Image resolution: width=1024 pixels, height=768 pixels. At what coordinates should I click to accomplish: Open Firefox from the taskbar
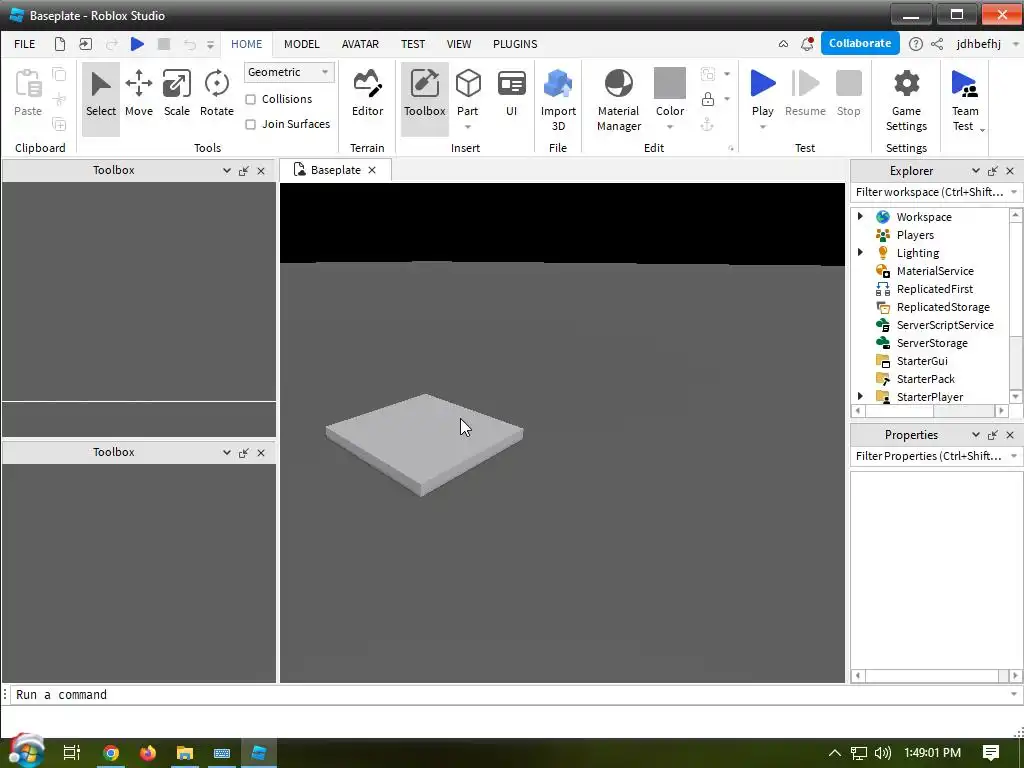pyautogui.click(x=148, y=753)
